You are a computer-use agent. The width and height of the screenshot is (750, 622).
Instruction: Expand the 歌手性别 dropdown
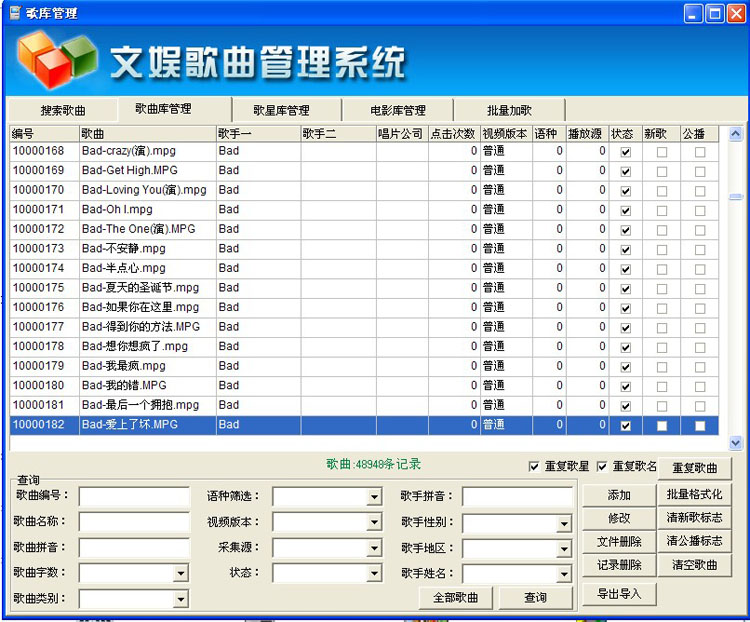coord(564,524)
